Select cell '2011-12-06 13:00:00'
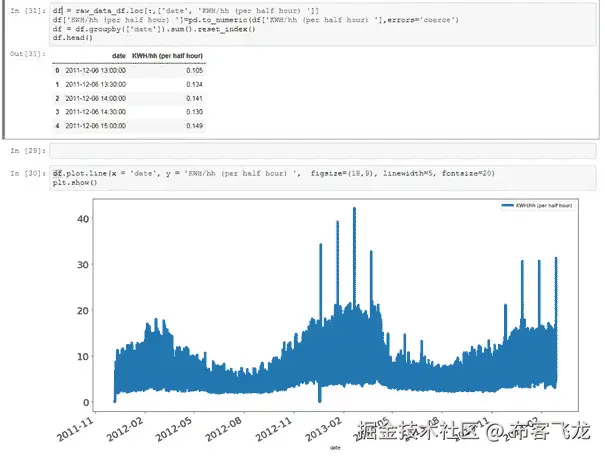This screenshot has height=456, width=605. click(96, 71)
